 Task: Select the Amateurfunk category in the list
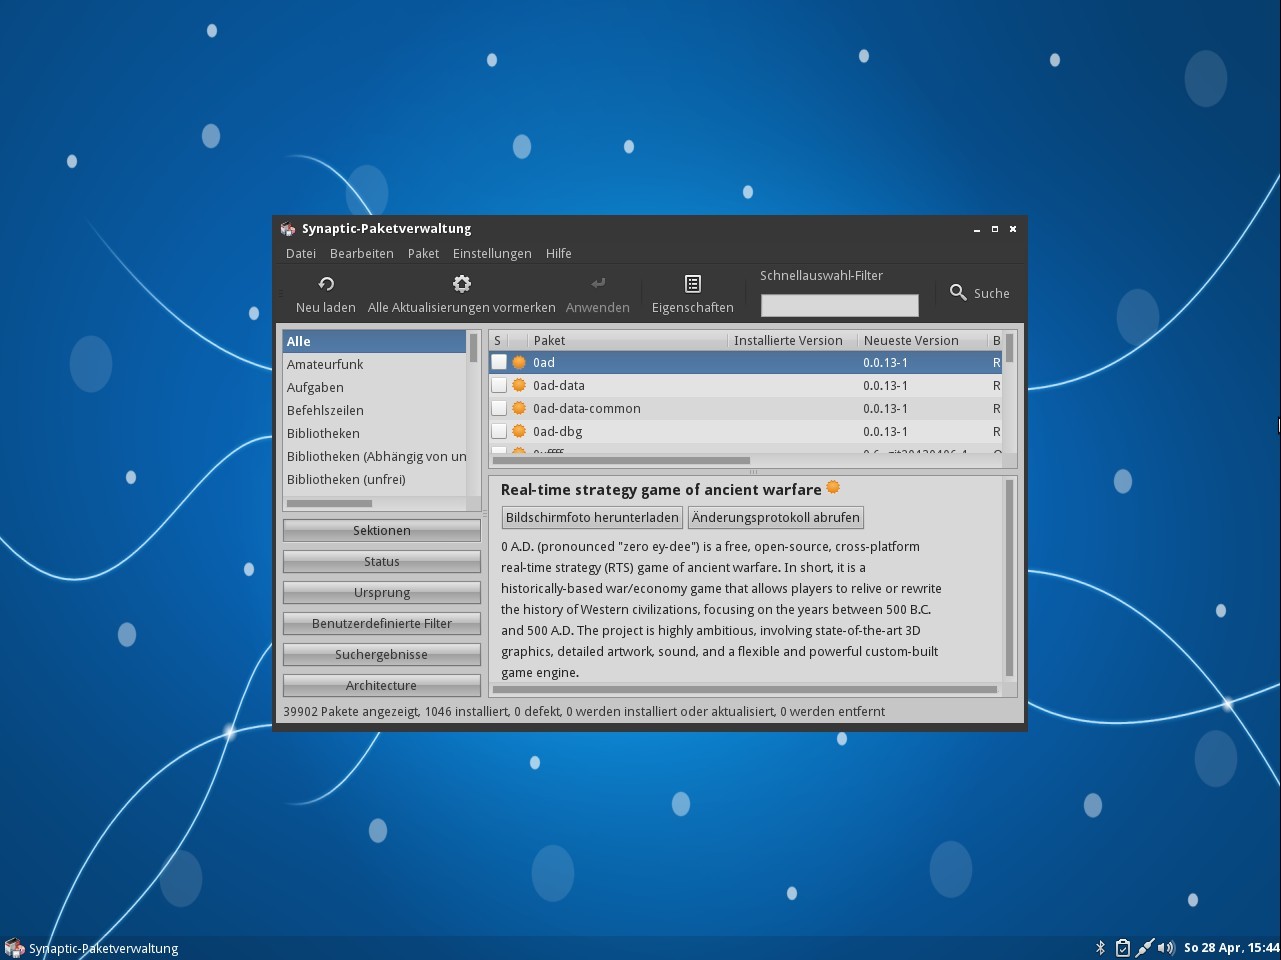[325, 365]
